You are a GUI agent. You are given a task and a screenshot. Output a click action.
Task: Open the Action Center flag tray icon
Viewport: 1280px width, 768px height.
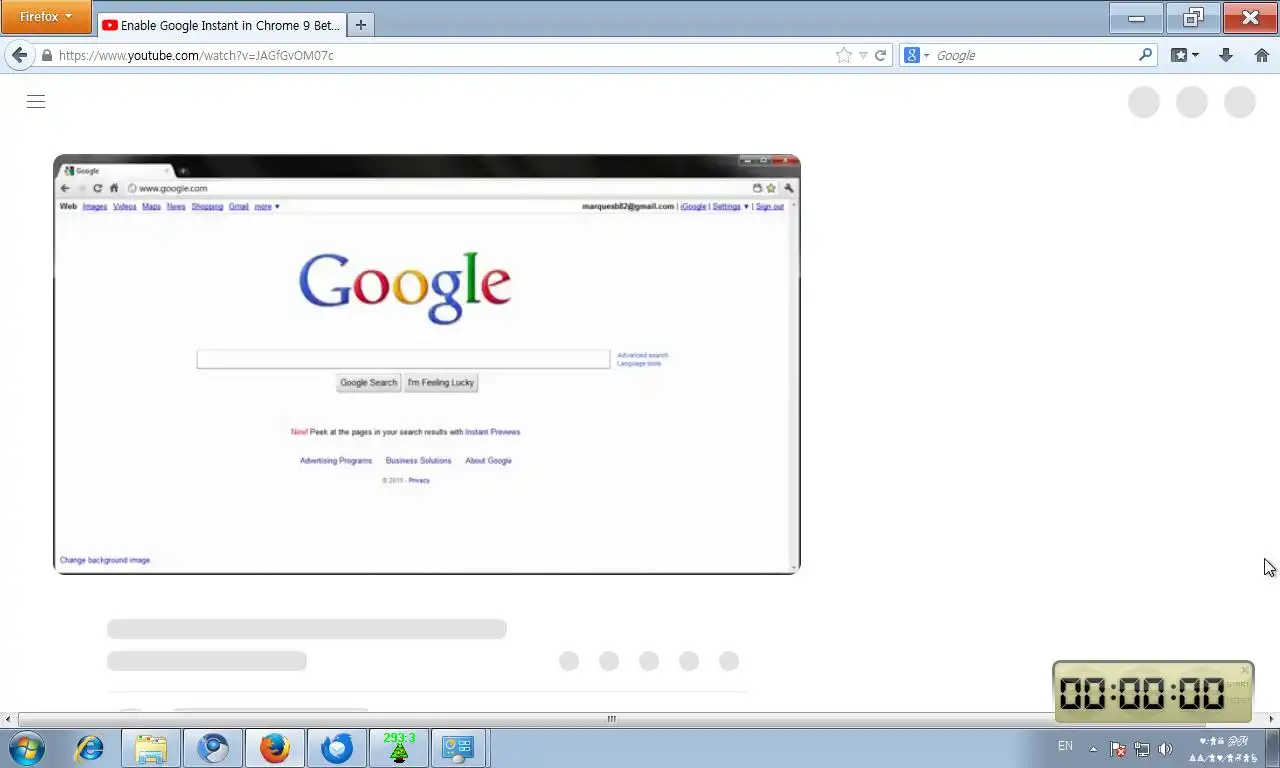click(1118, 749)
